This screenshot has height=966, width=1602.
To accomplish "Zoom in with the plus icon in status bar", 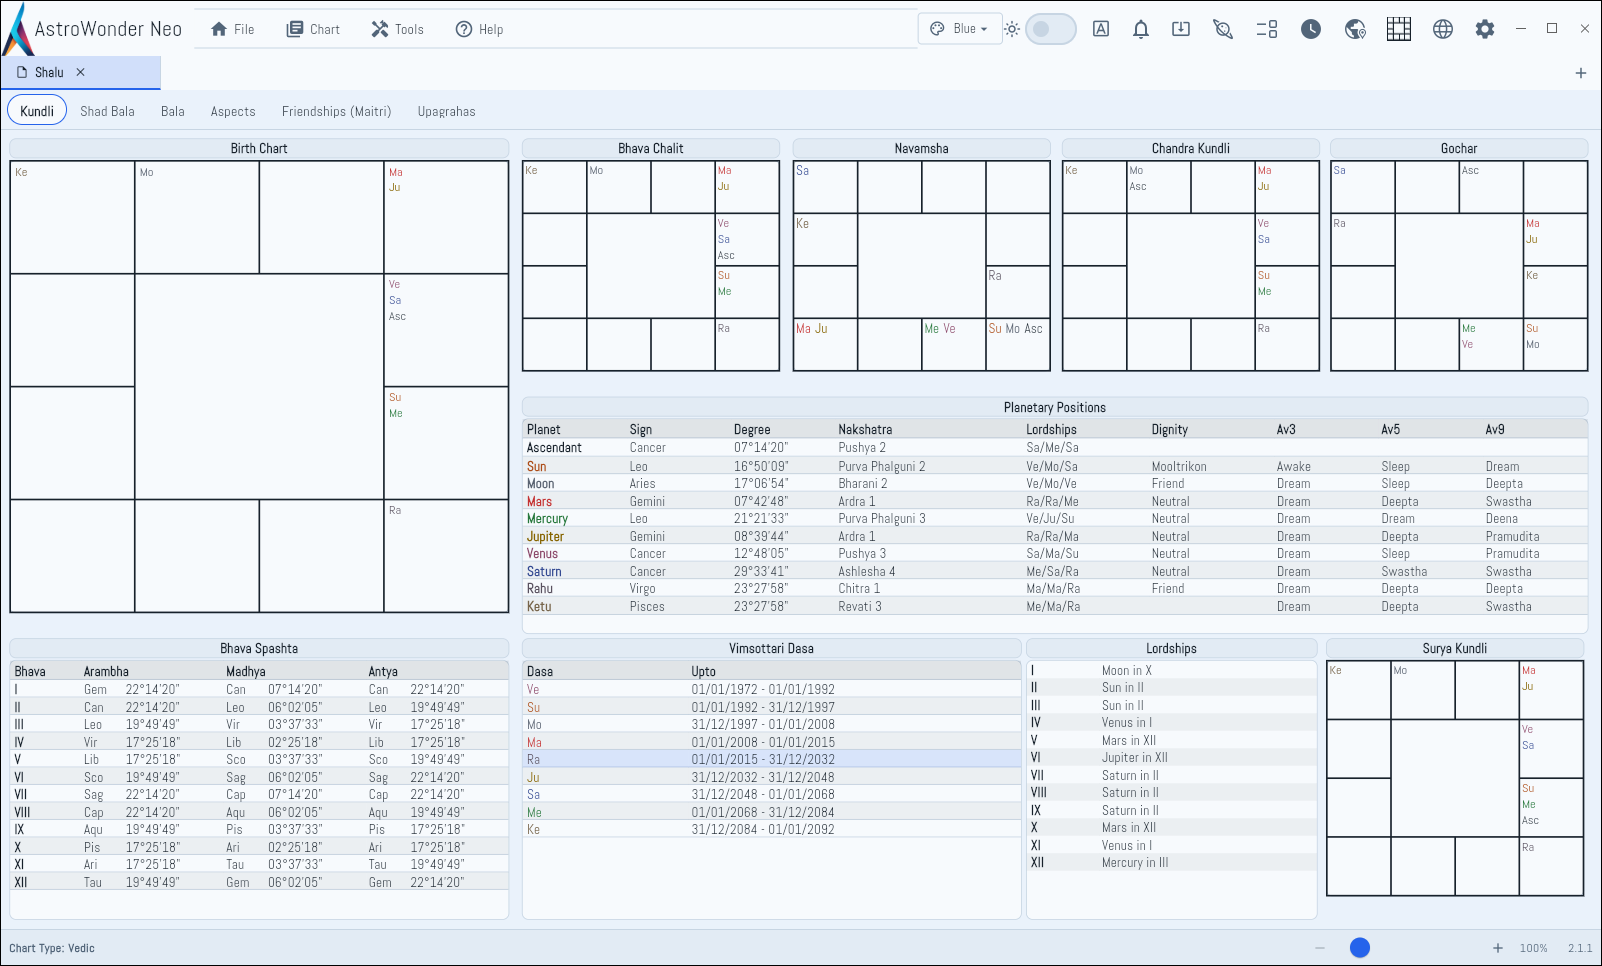I will pyautogui.click(x=1498, y=948).
